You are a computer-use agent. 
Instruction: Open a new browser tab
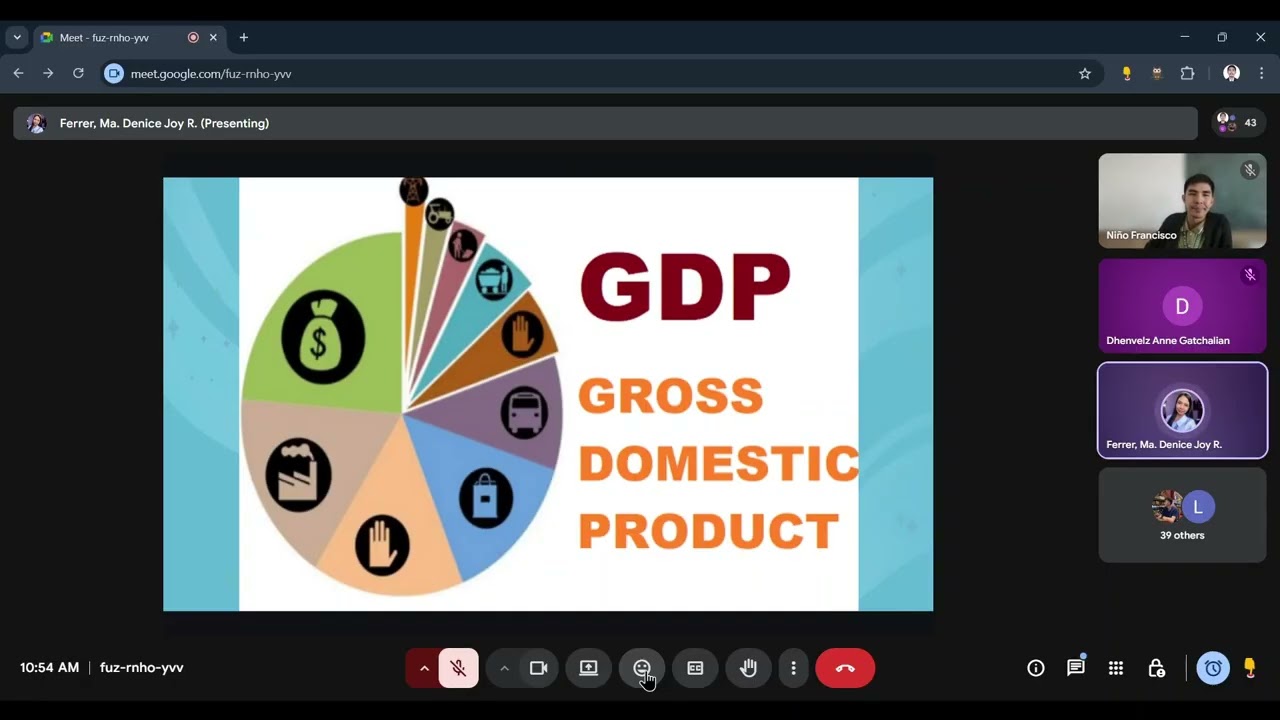click(x=243, y=37)
